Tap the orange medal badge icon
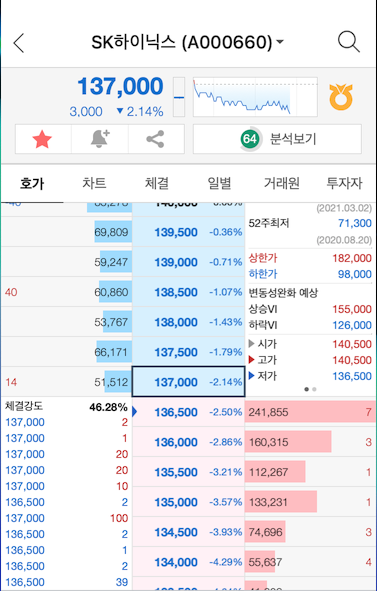The height and width of the screenshot is (591, 377). pyautogui.click(x=341, y=97)
